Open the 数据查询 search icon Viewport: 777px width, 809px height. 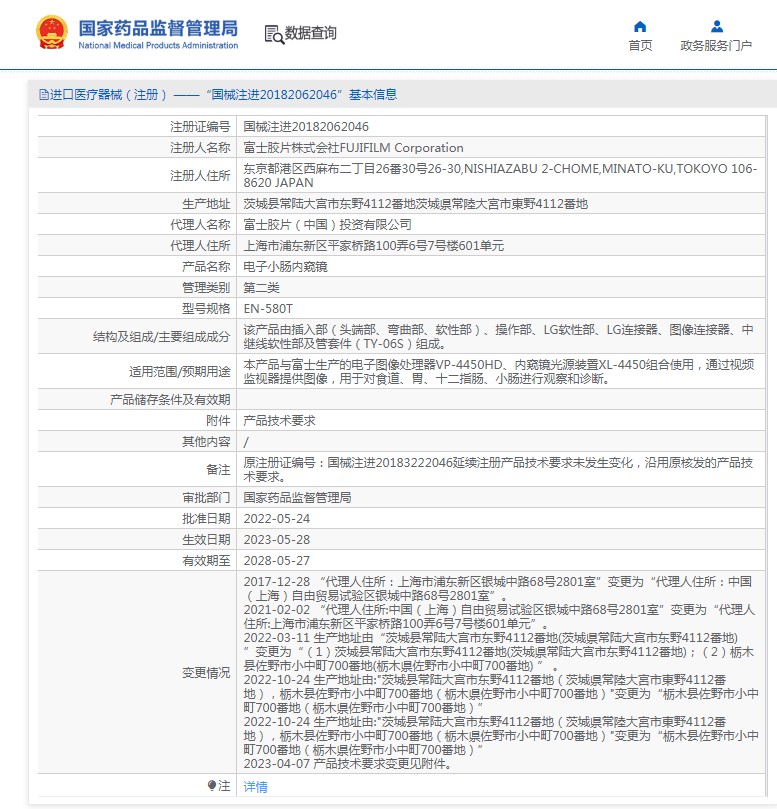(x=274, y=34)
